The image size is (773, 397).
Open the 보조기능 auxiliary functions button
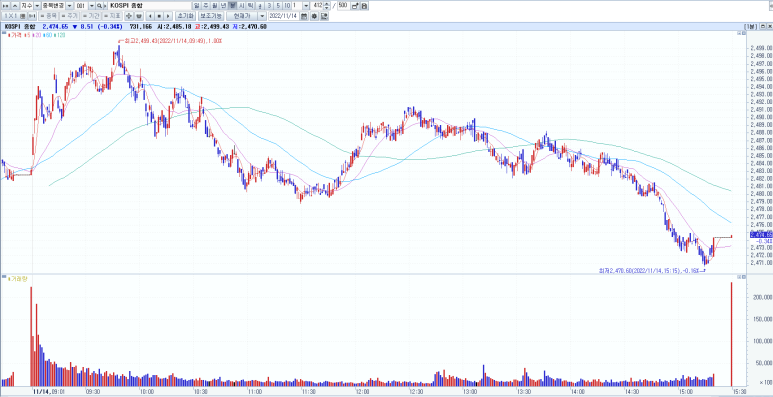(x=211, y=16)
